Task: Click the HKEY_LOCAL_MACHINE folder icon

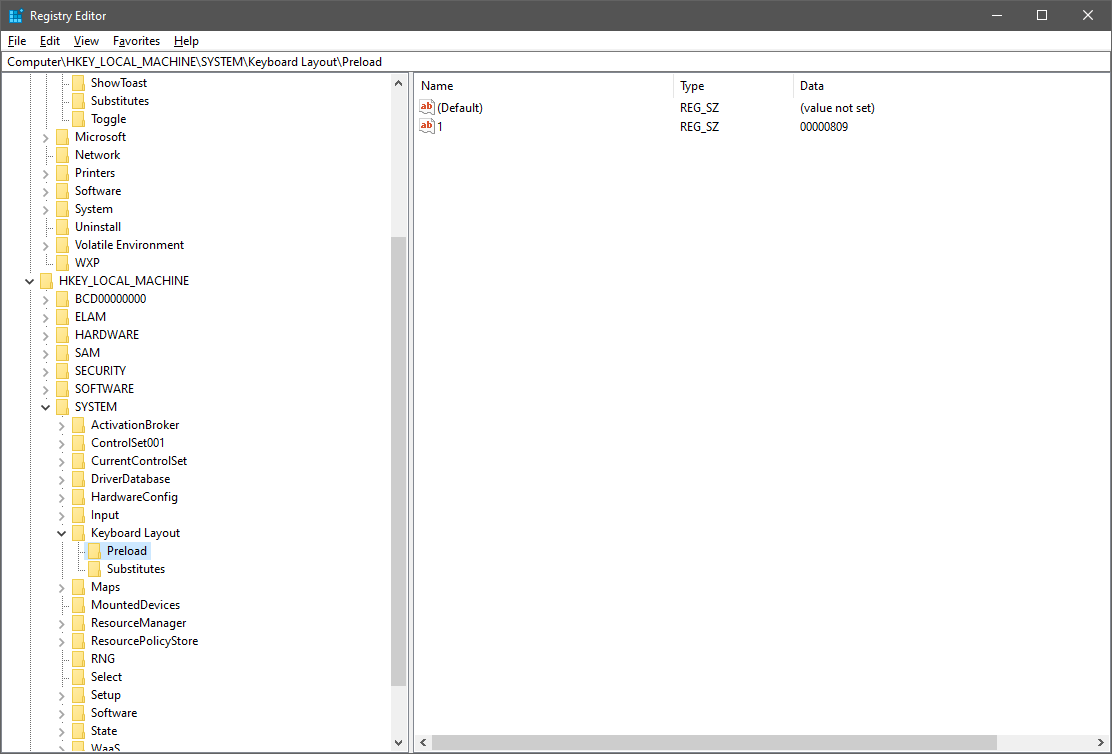Action: [47, 281]
